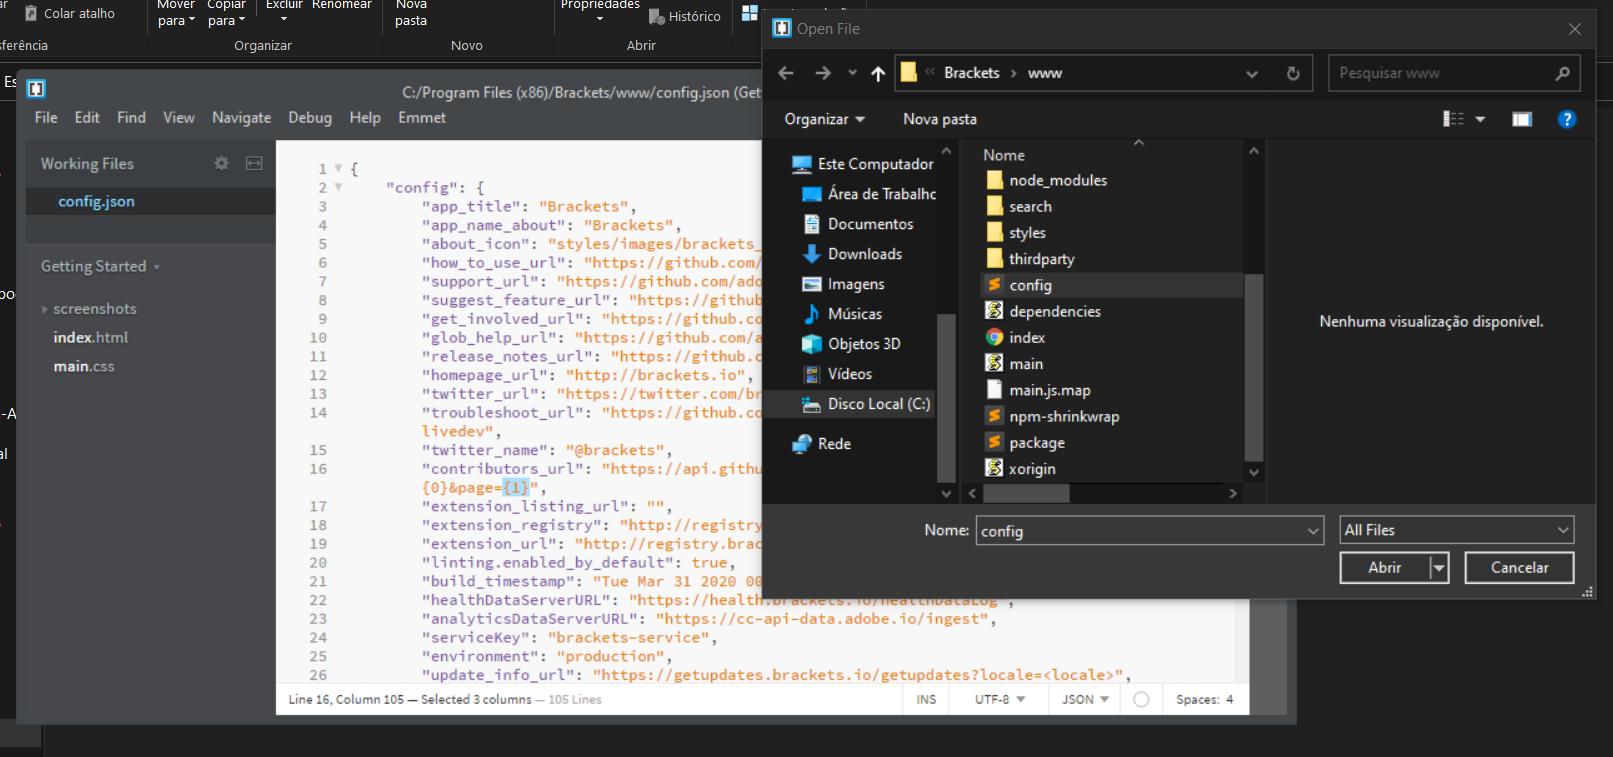
Task: Open Brackets Edit menu
Action: [87, 118]
